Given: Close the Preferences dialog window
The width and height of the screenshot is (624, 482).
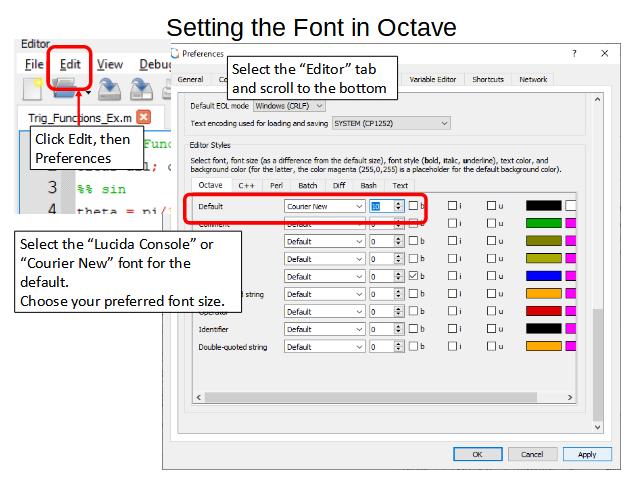Looking at the screenshot, I should coord(604,53).
